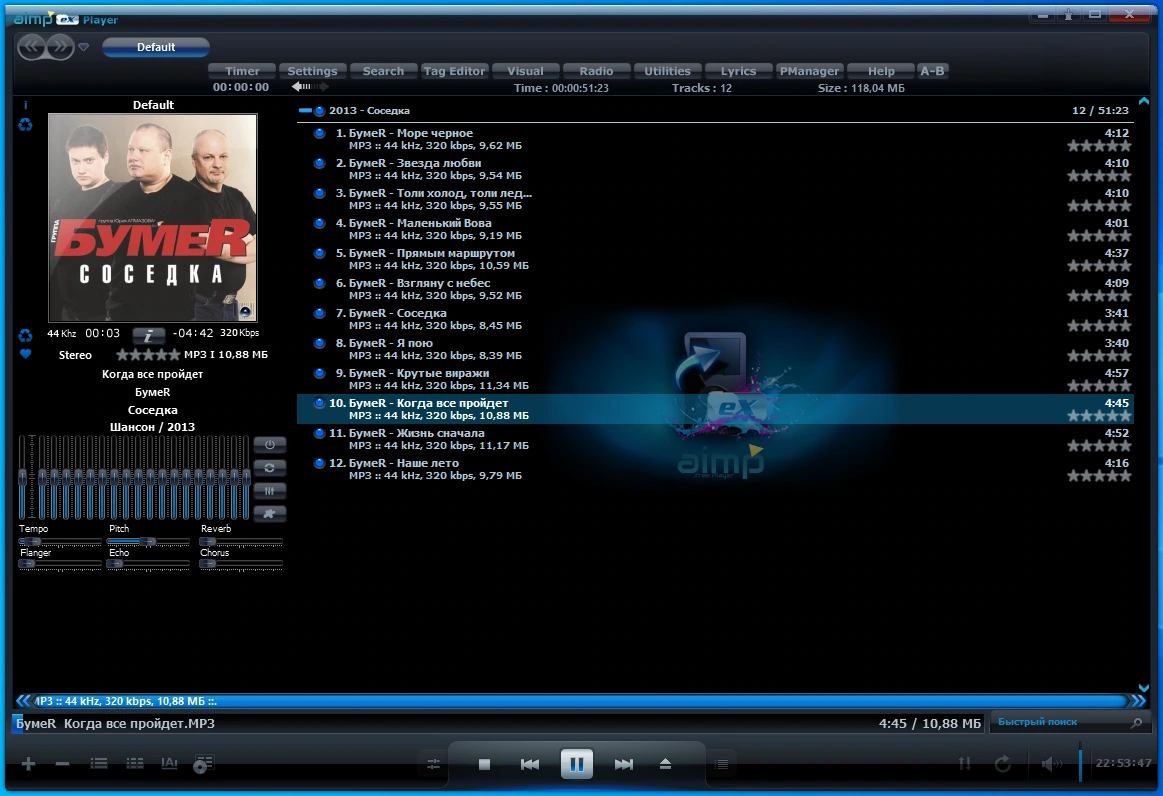Adjust the Echo slider

point(148,565)
